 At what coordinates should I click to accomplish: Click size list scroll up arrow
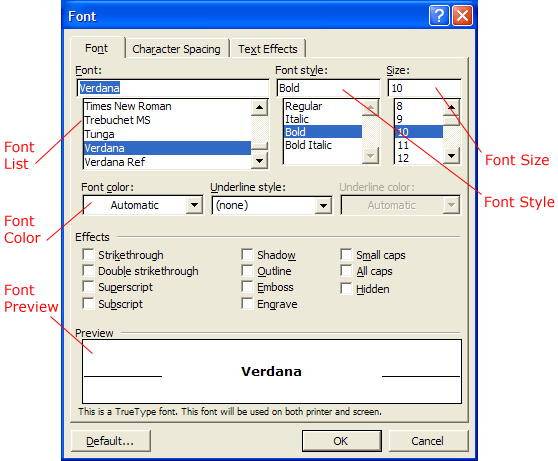tap(452, 107)
